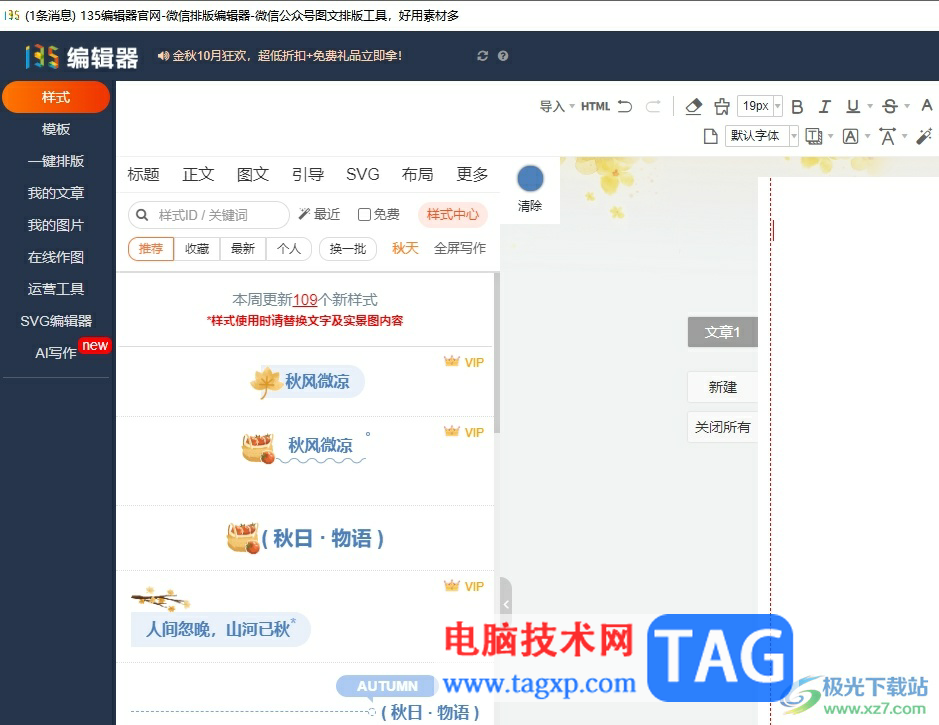Select the eraser clear-format tool
Image resolution: width=939 pixels, height=725 pixels.
pos(693,107)
